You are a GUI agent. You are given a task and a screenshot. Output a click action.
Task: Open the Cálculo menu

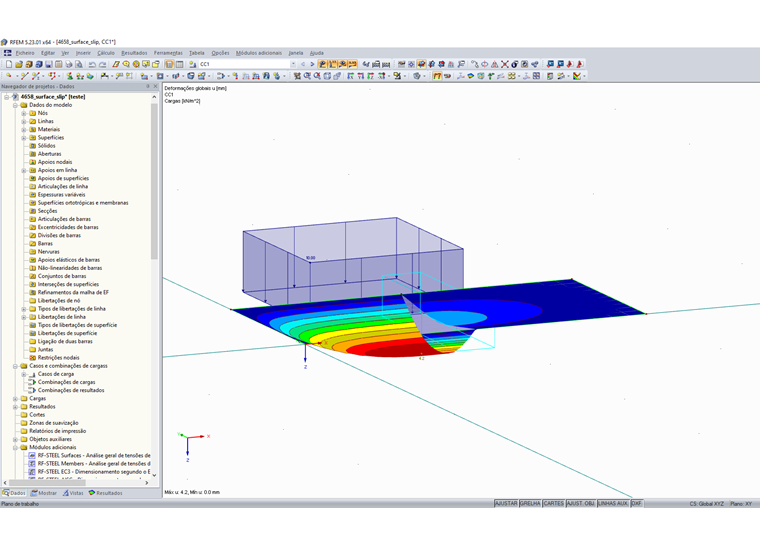coord(106,53)
